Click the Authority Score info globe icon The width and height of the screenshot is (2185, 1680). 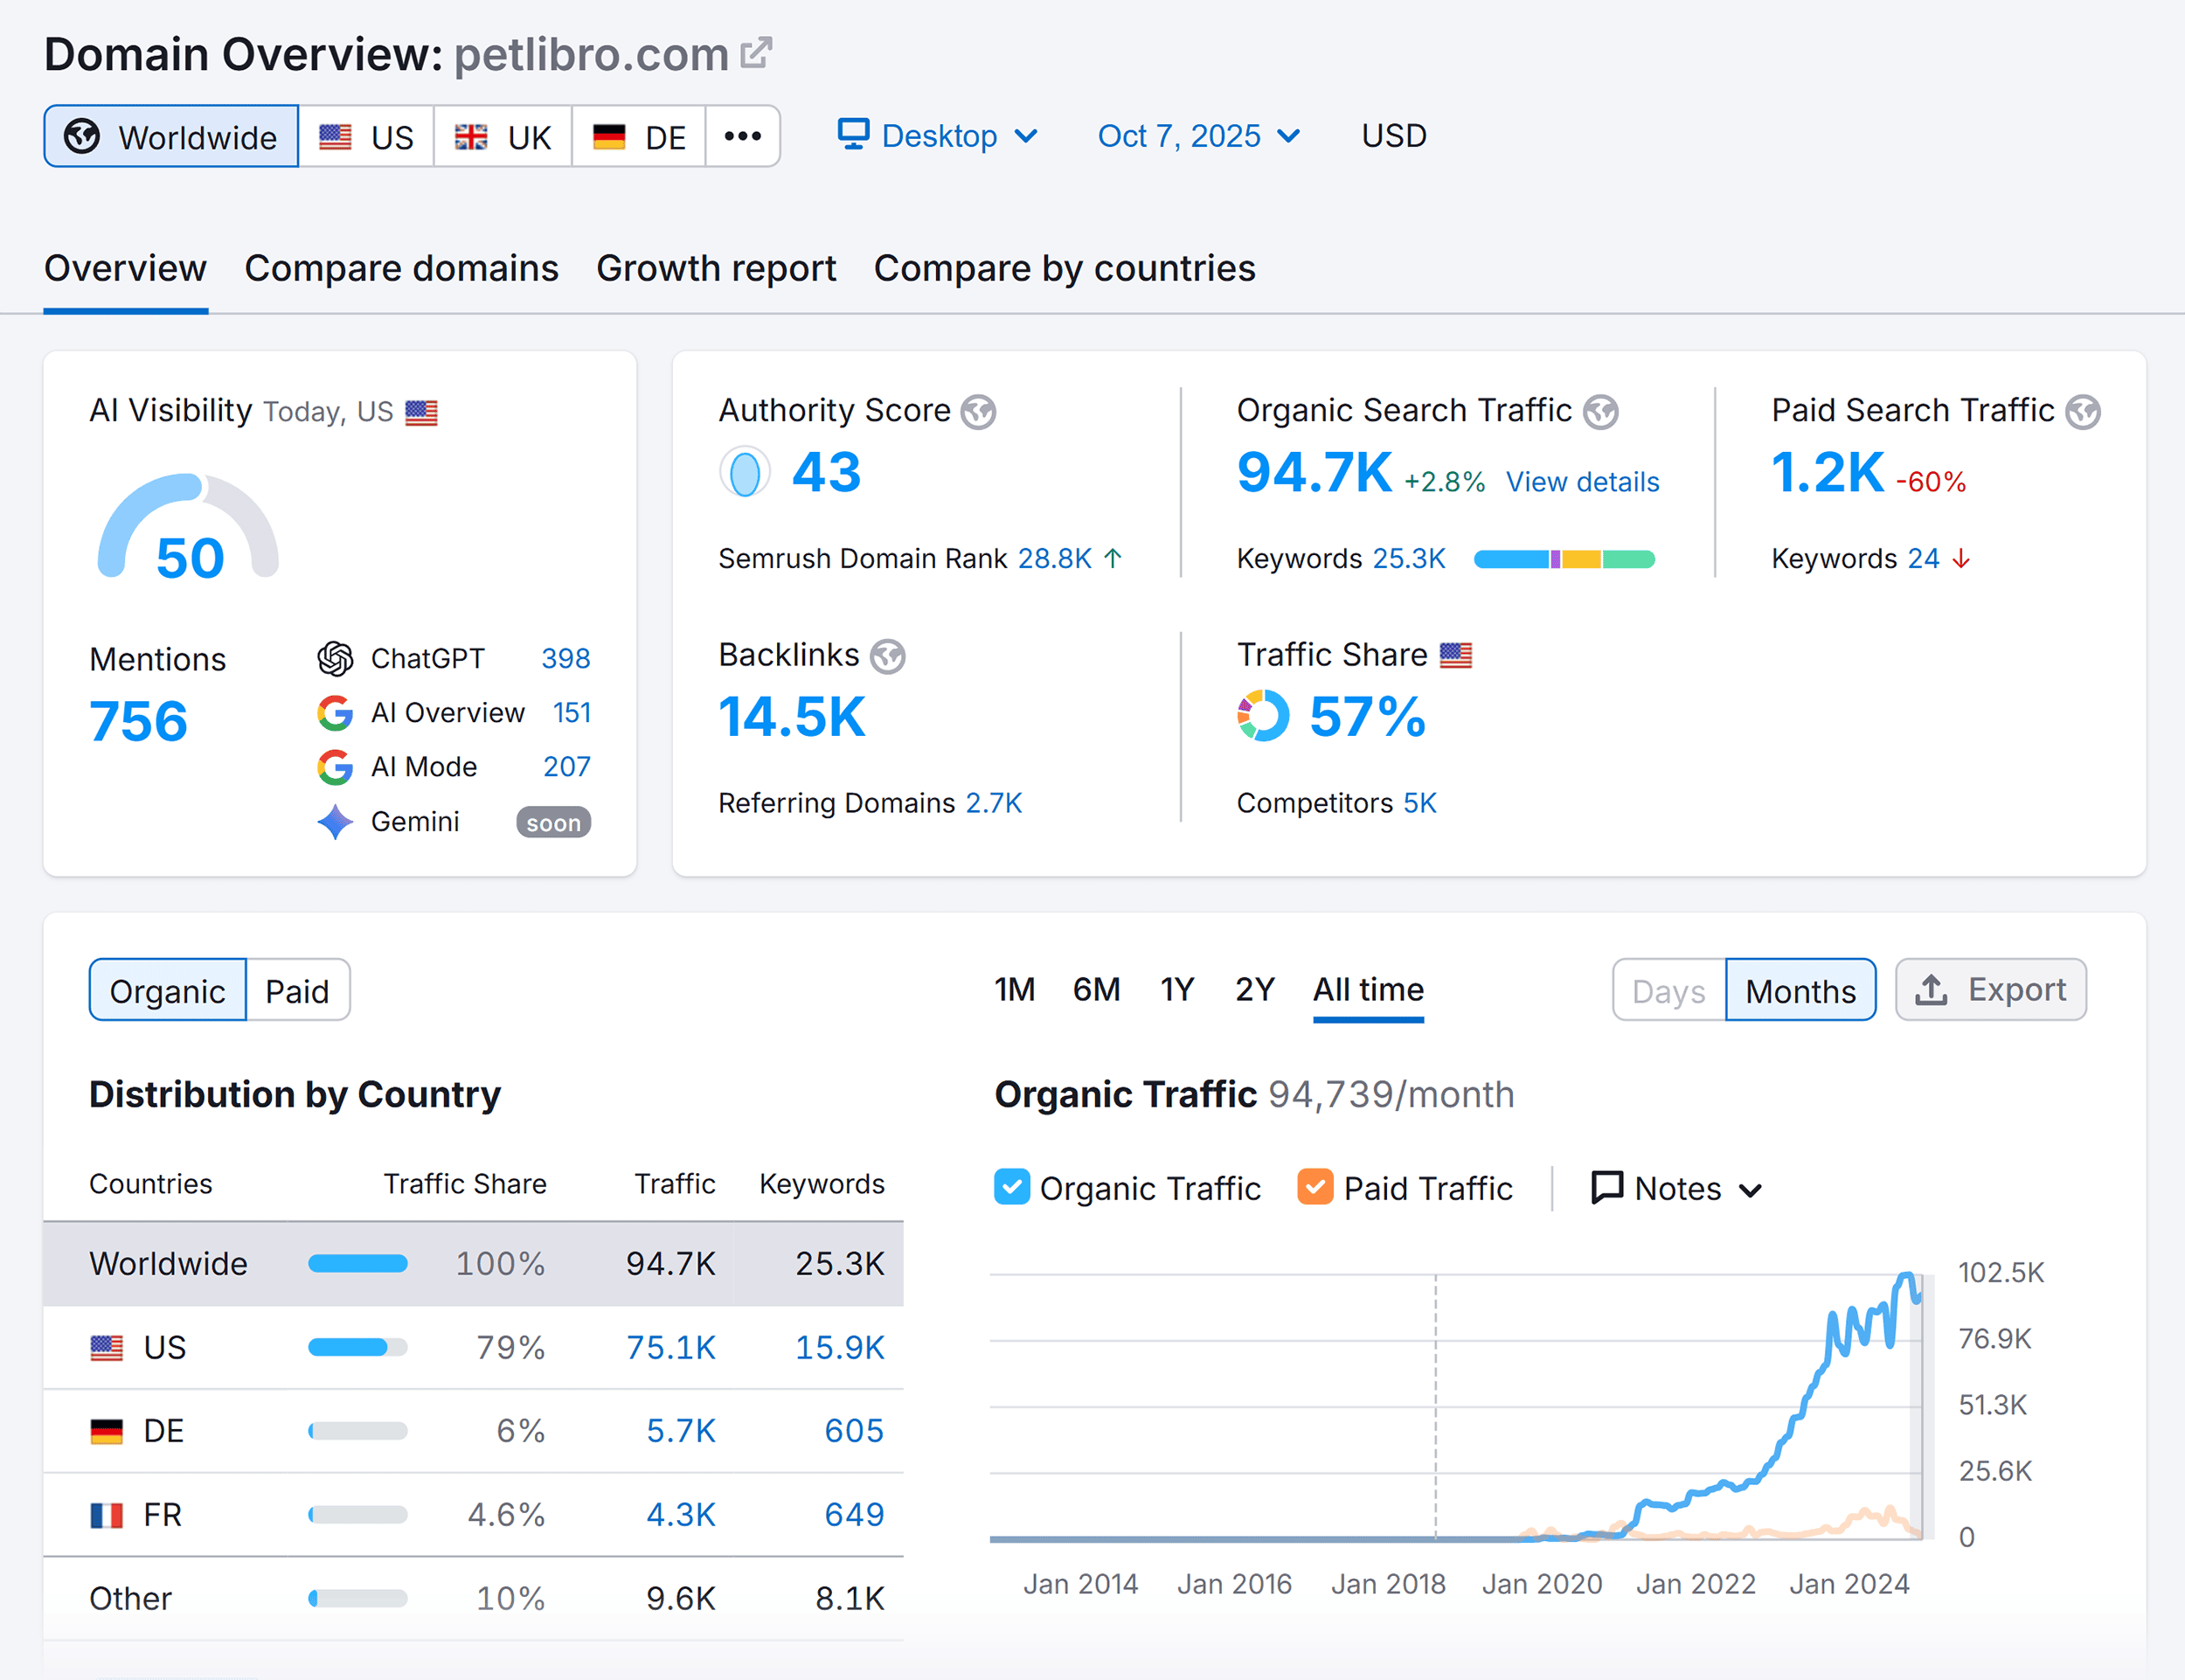point(978,411)
